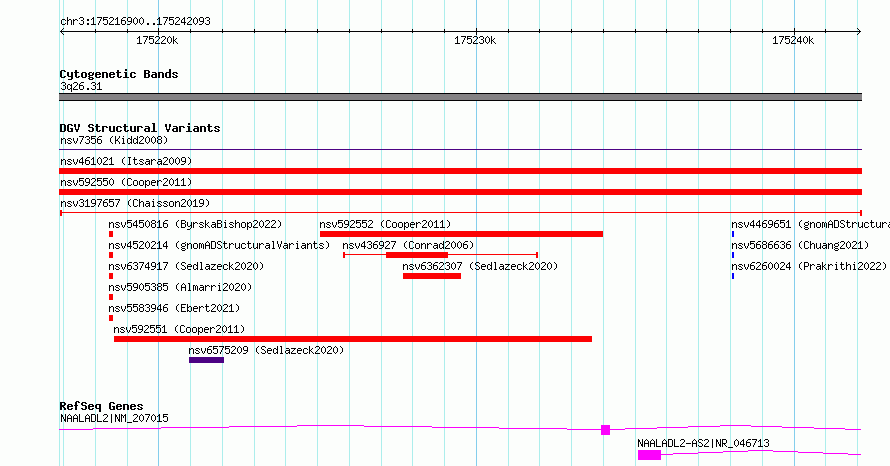890x466 pixels.
Task: Click the 175230k ruler tick label
Action: [475, 40]
